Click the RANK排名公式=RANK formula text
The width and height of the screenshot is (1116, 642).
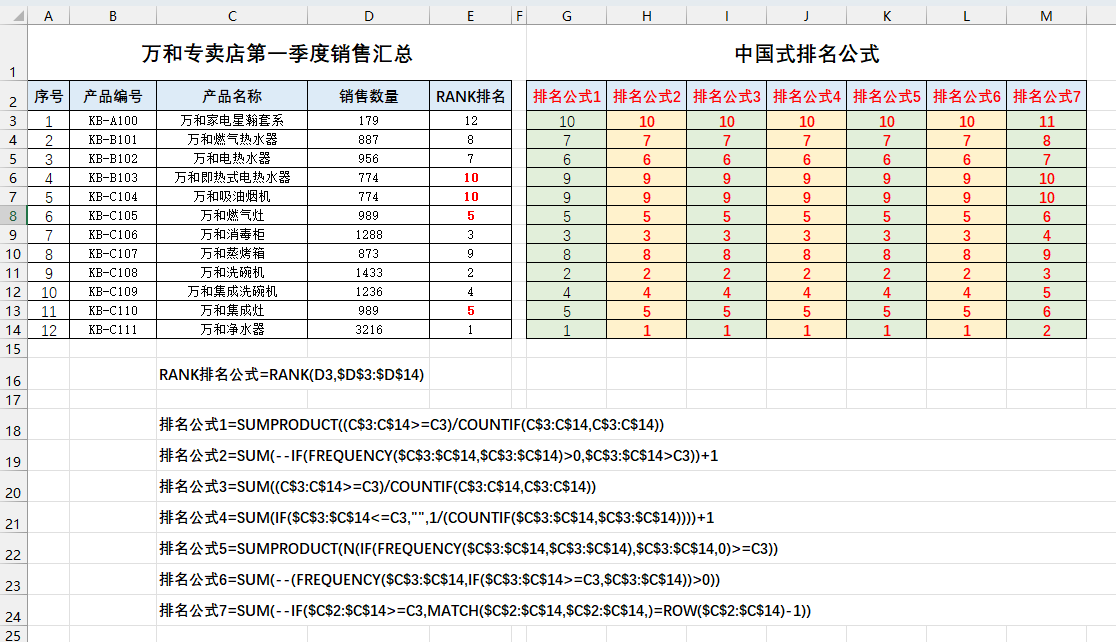pos(291,374)
